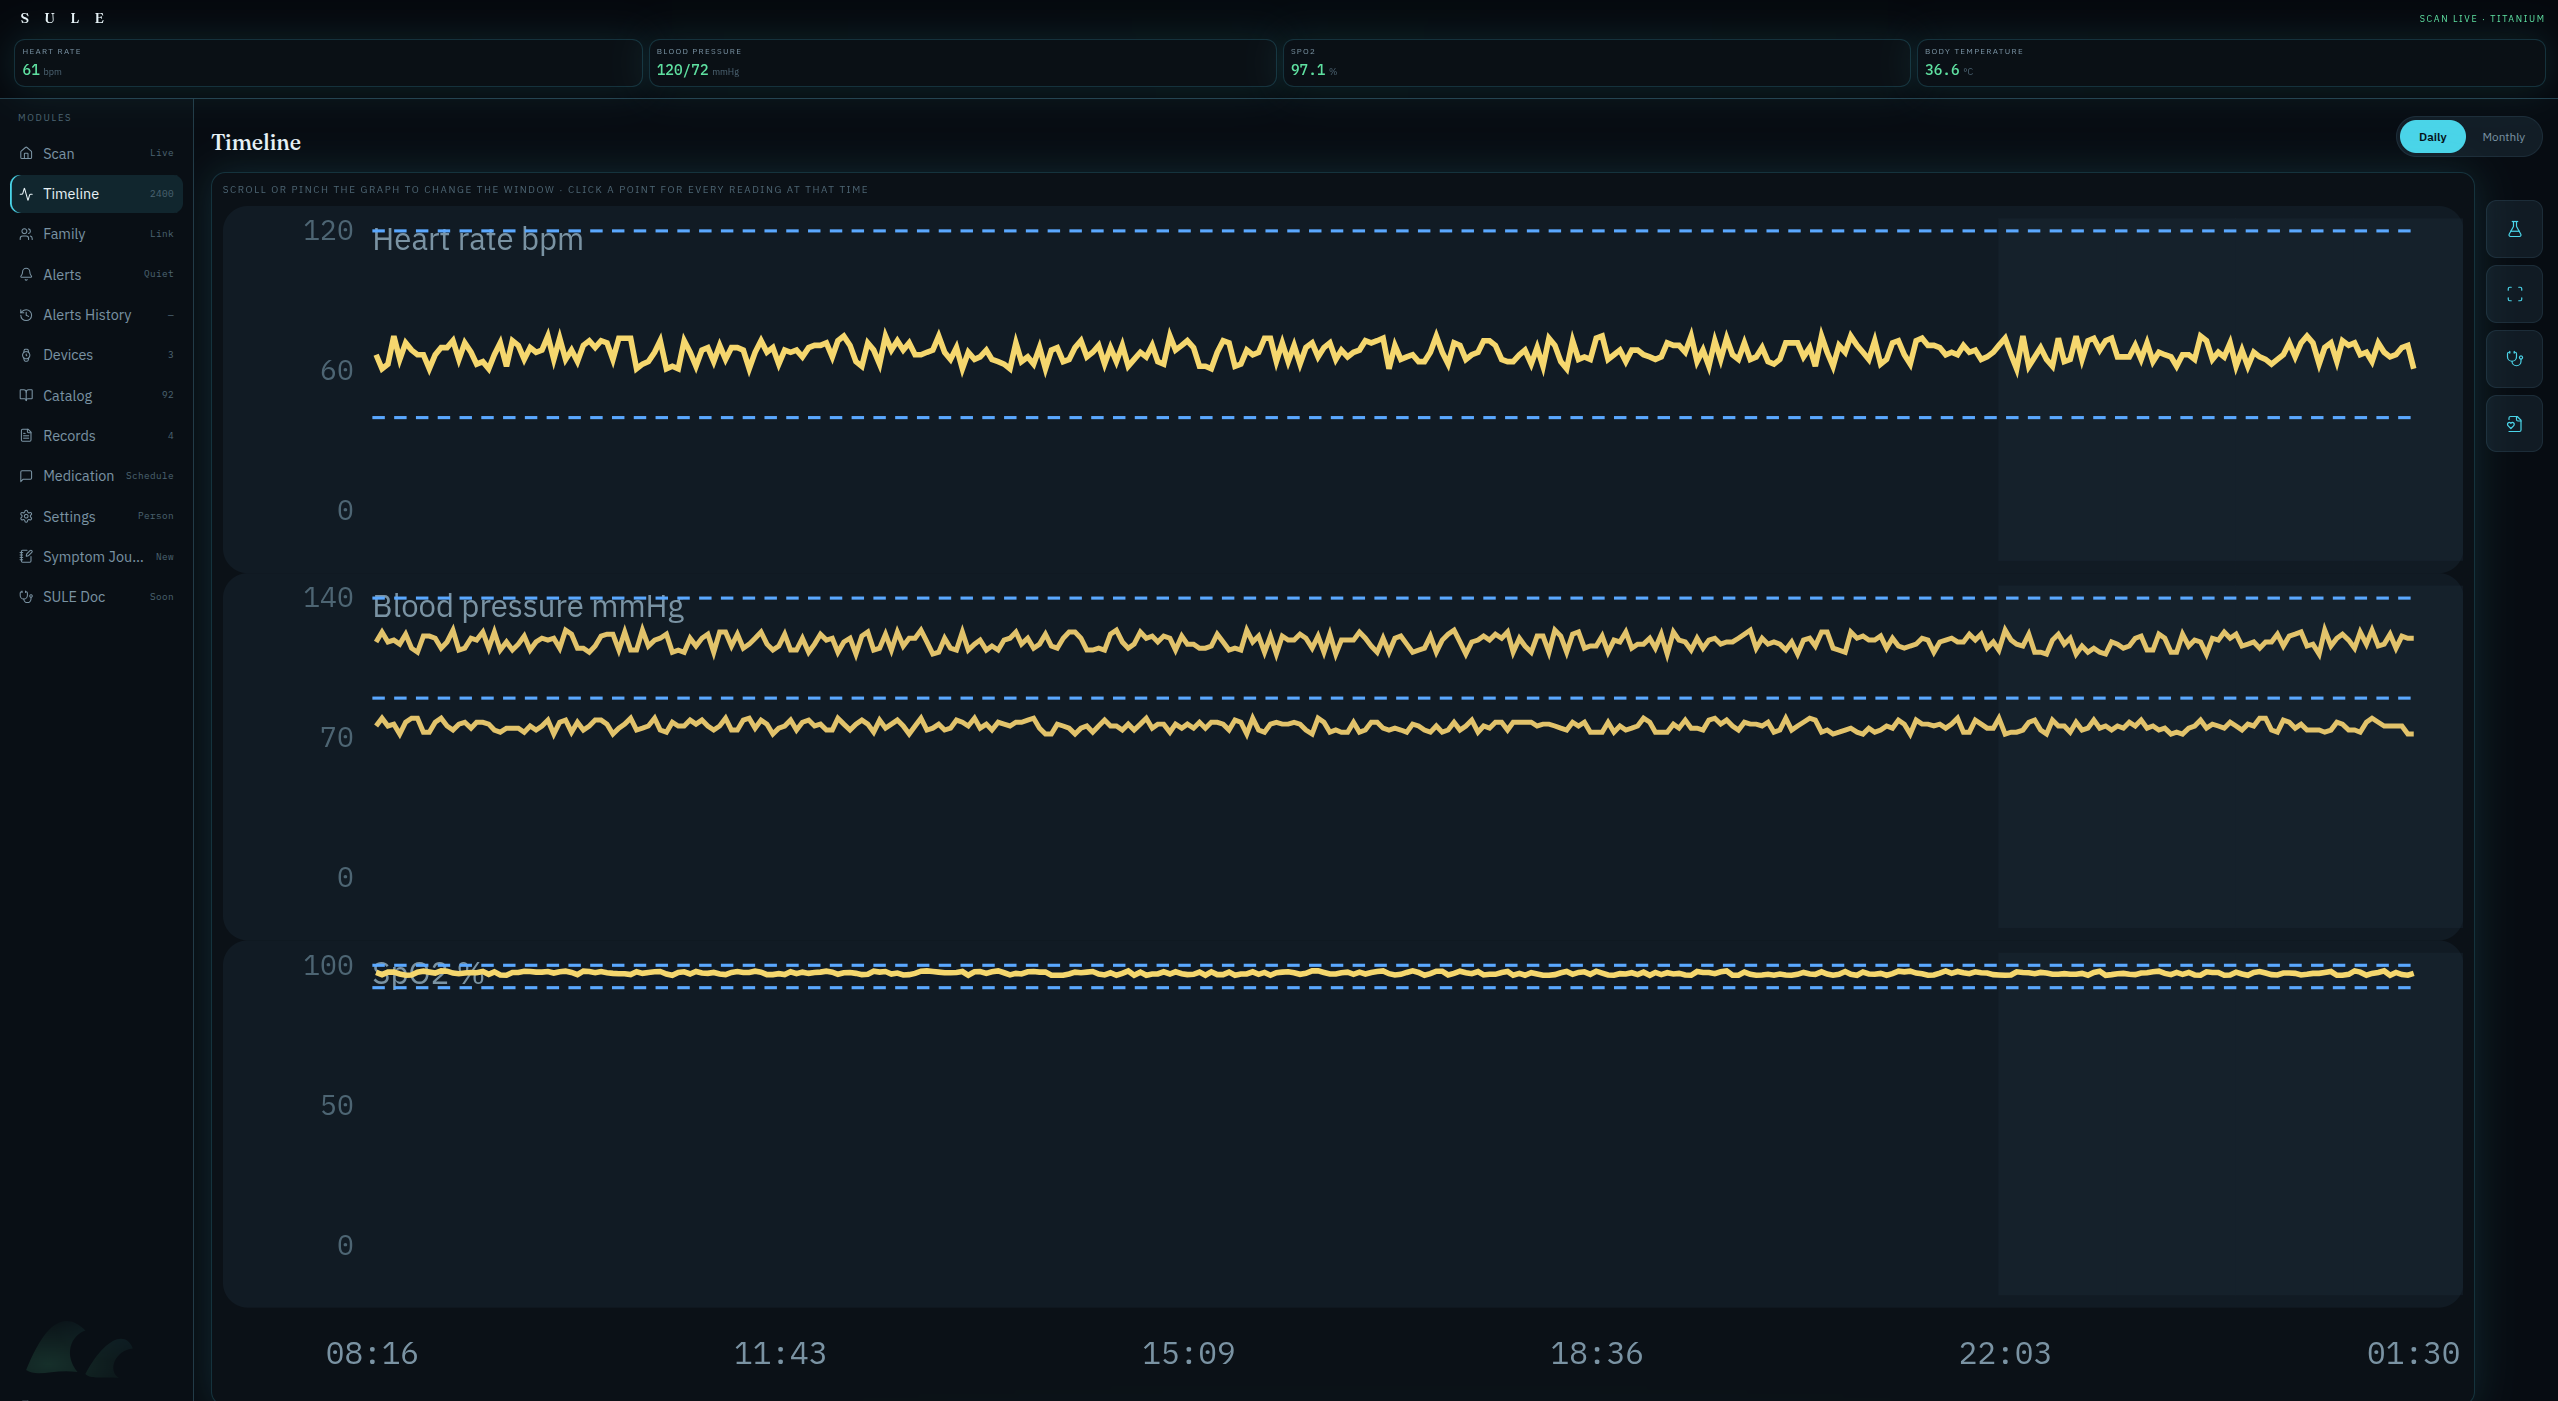This screenshot has height=1401, width=2558.
Task: Click the Blood pressure mmHg chart title
Action: click(528, 607)
